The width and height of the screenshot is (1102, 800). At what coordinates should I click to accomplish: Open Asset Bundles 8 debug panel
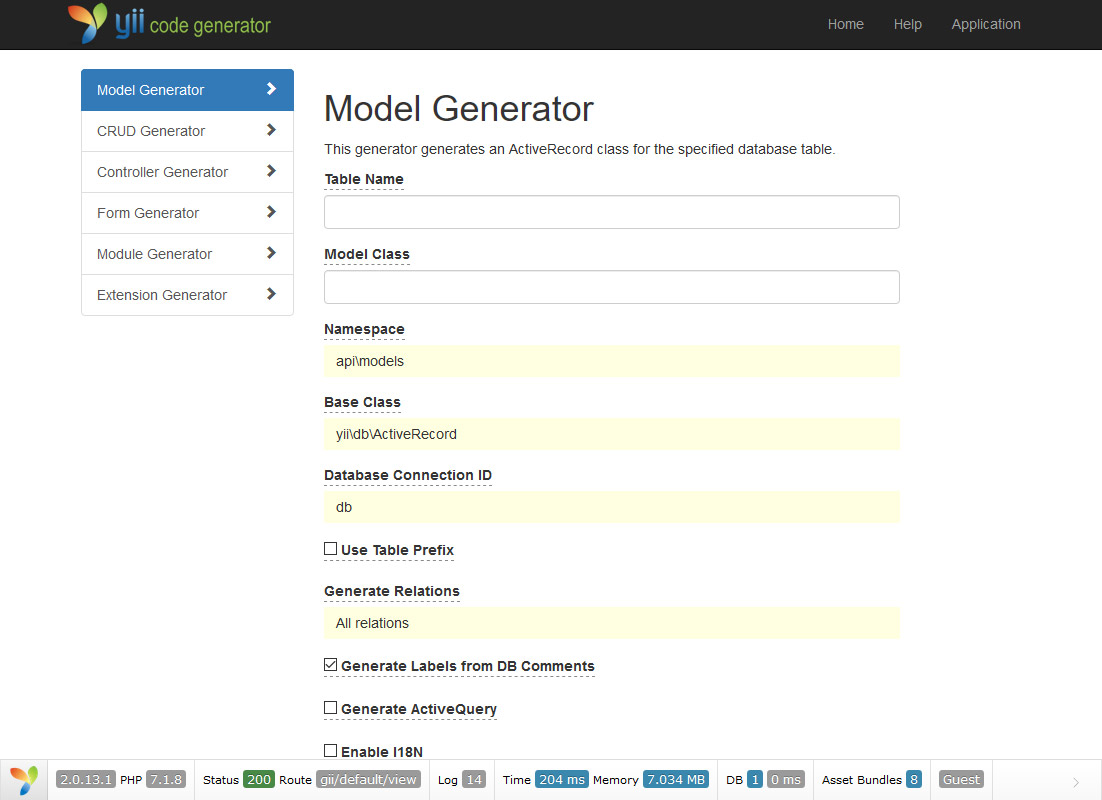(871, 780)
